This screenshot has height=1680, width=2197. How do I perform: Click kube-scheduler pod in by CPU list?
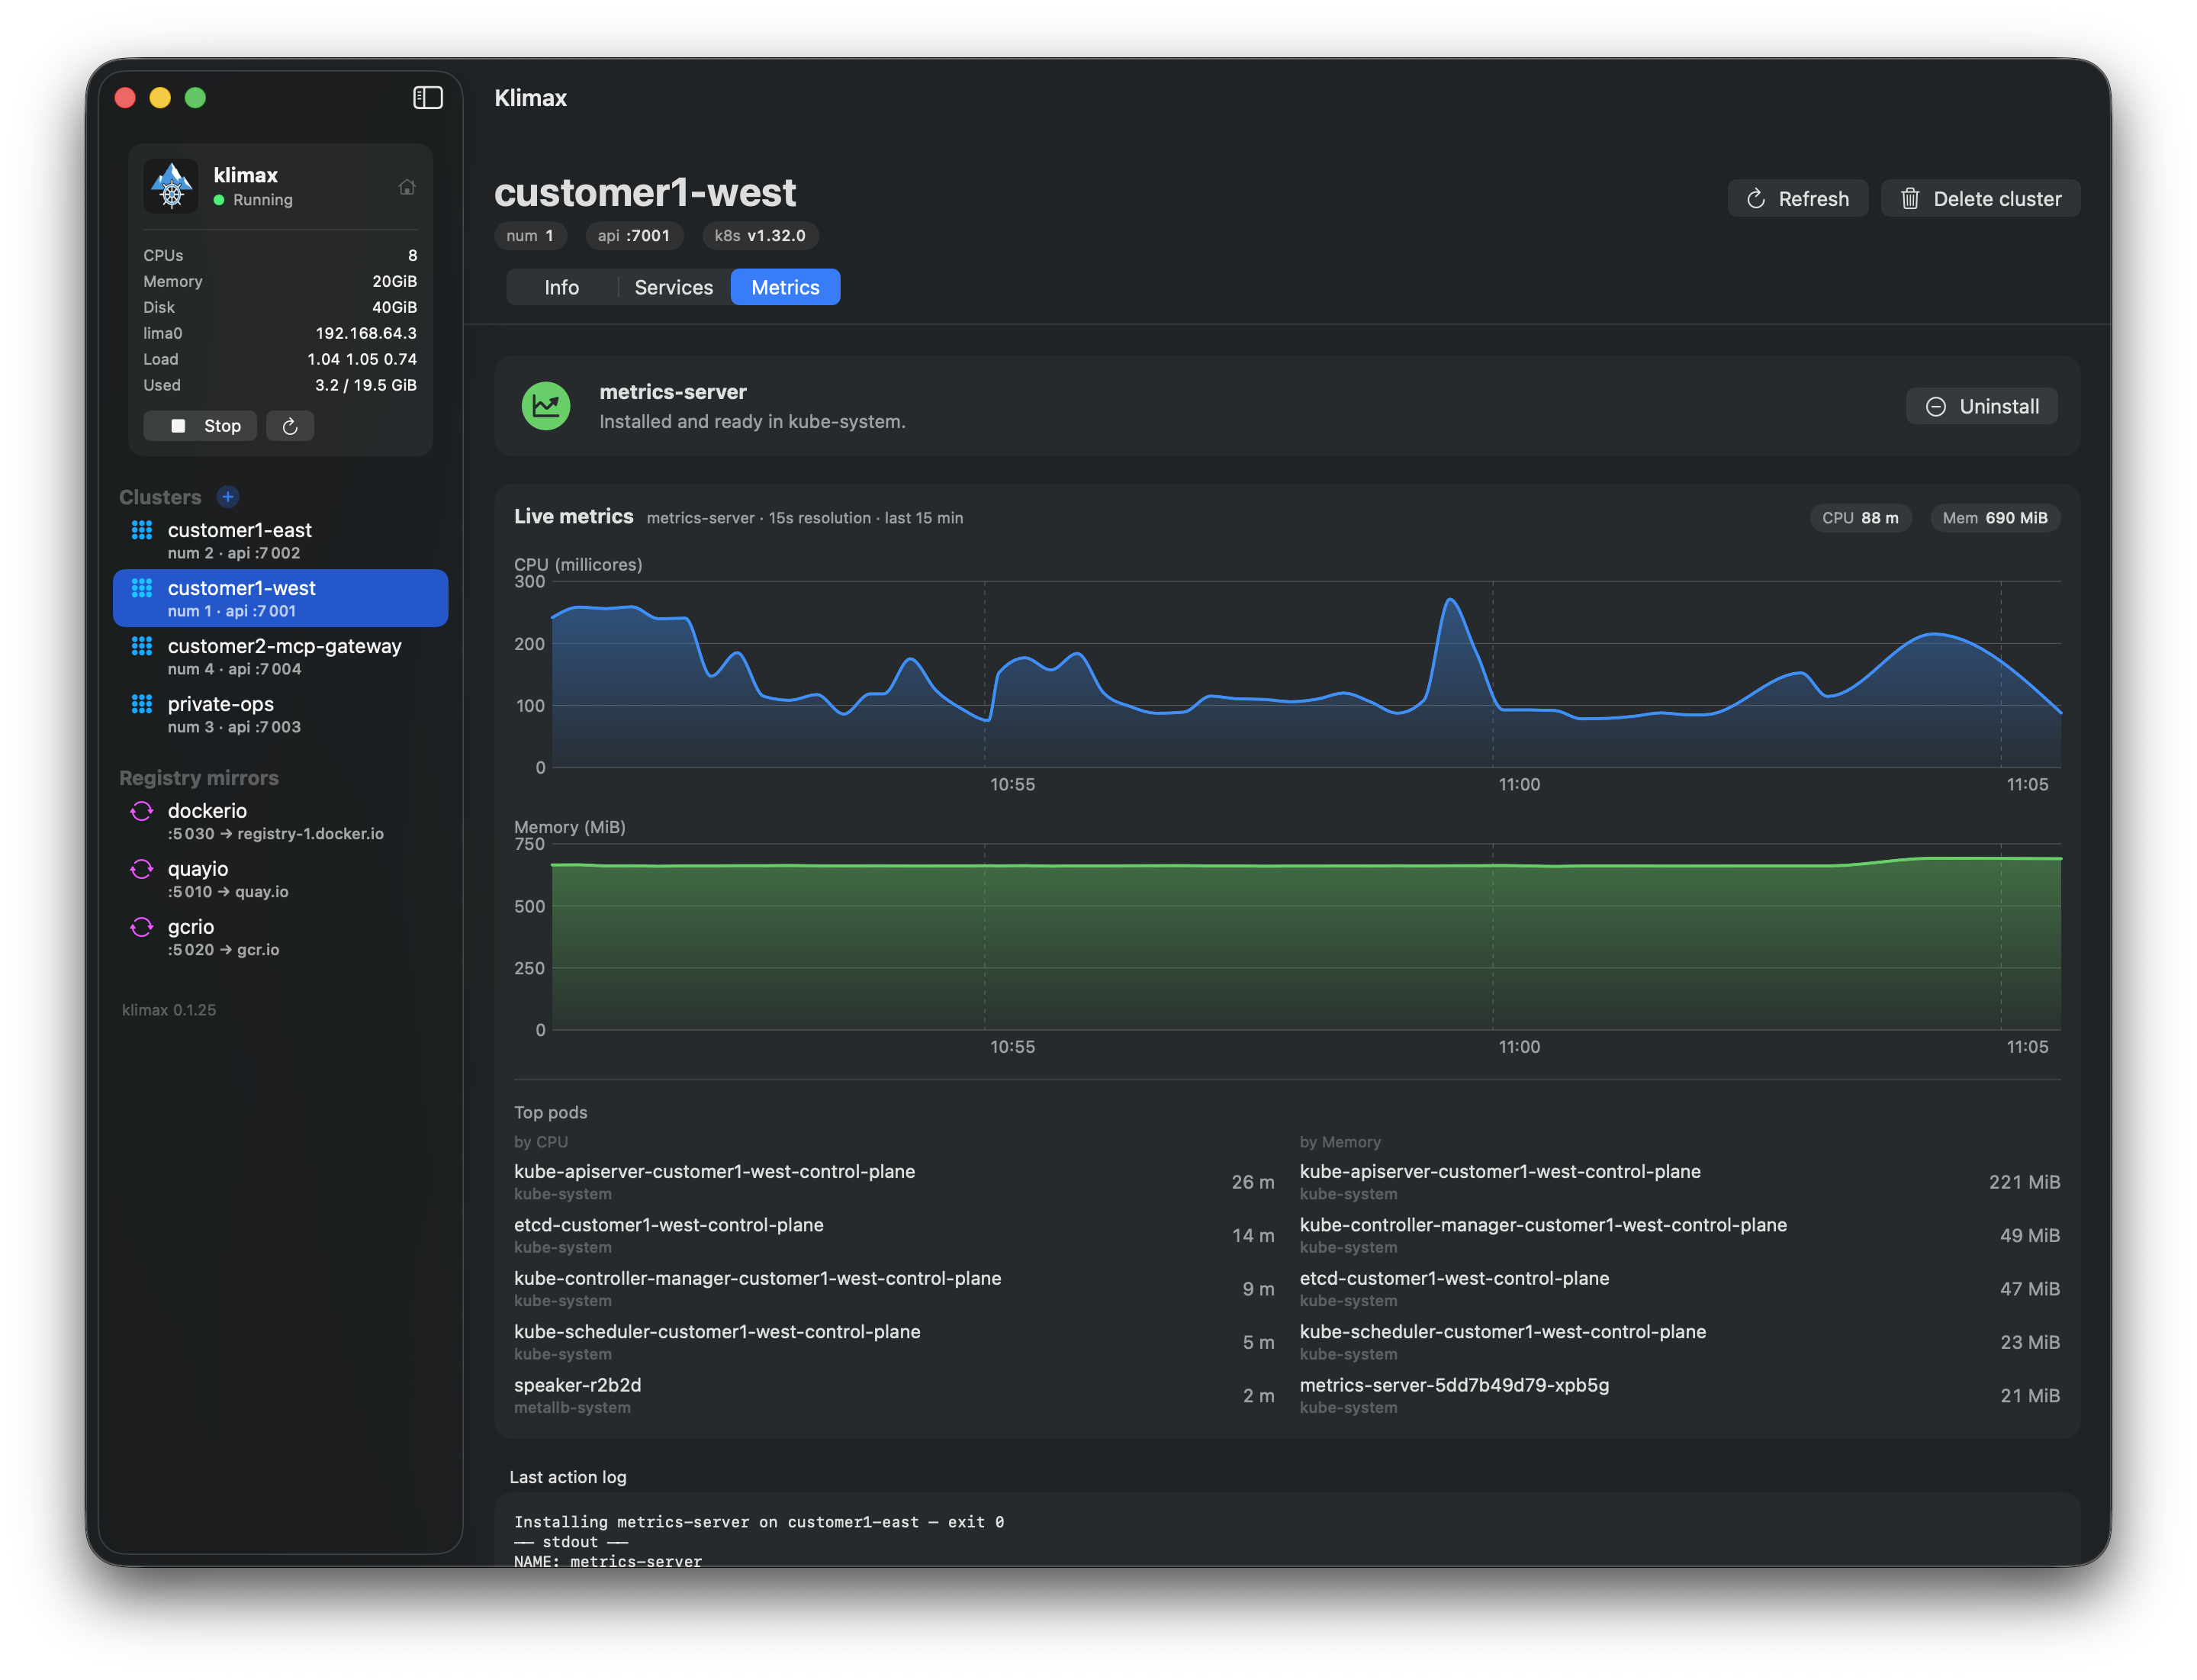(894, 1342)
